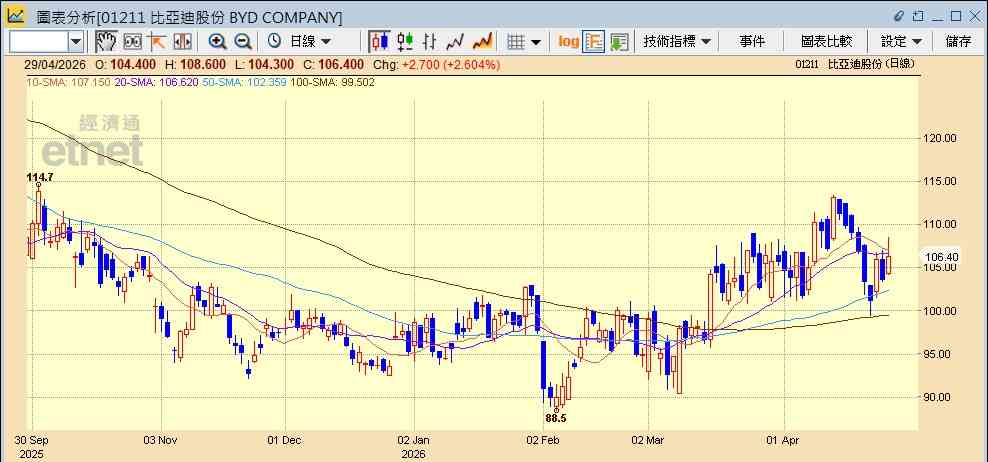Select the red-blue candlestick chart type
This screenshot has height=462, width=988.
[x=379, y=42]
